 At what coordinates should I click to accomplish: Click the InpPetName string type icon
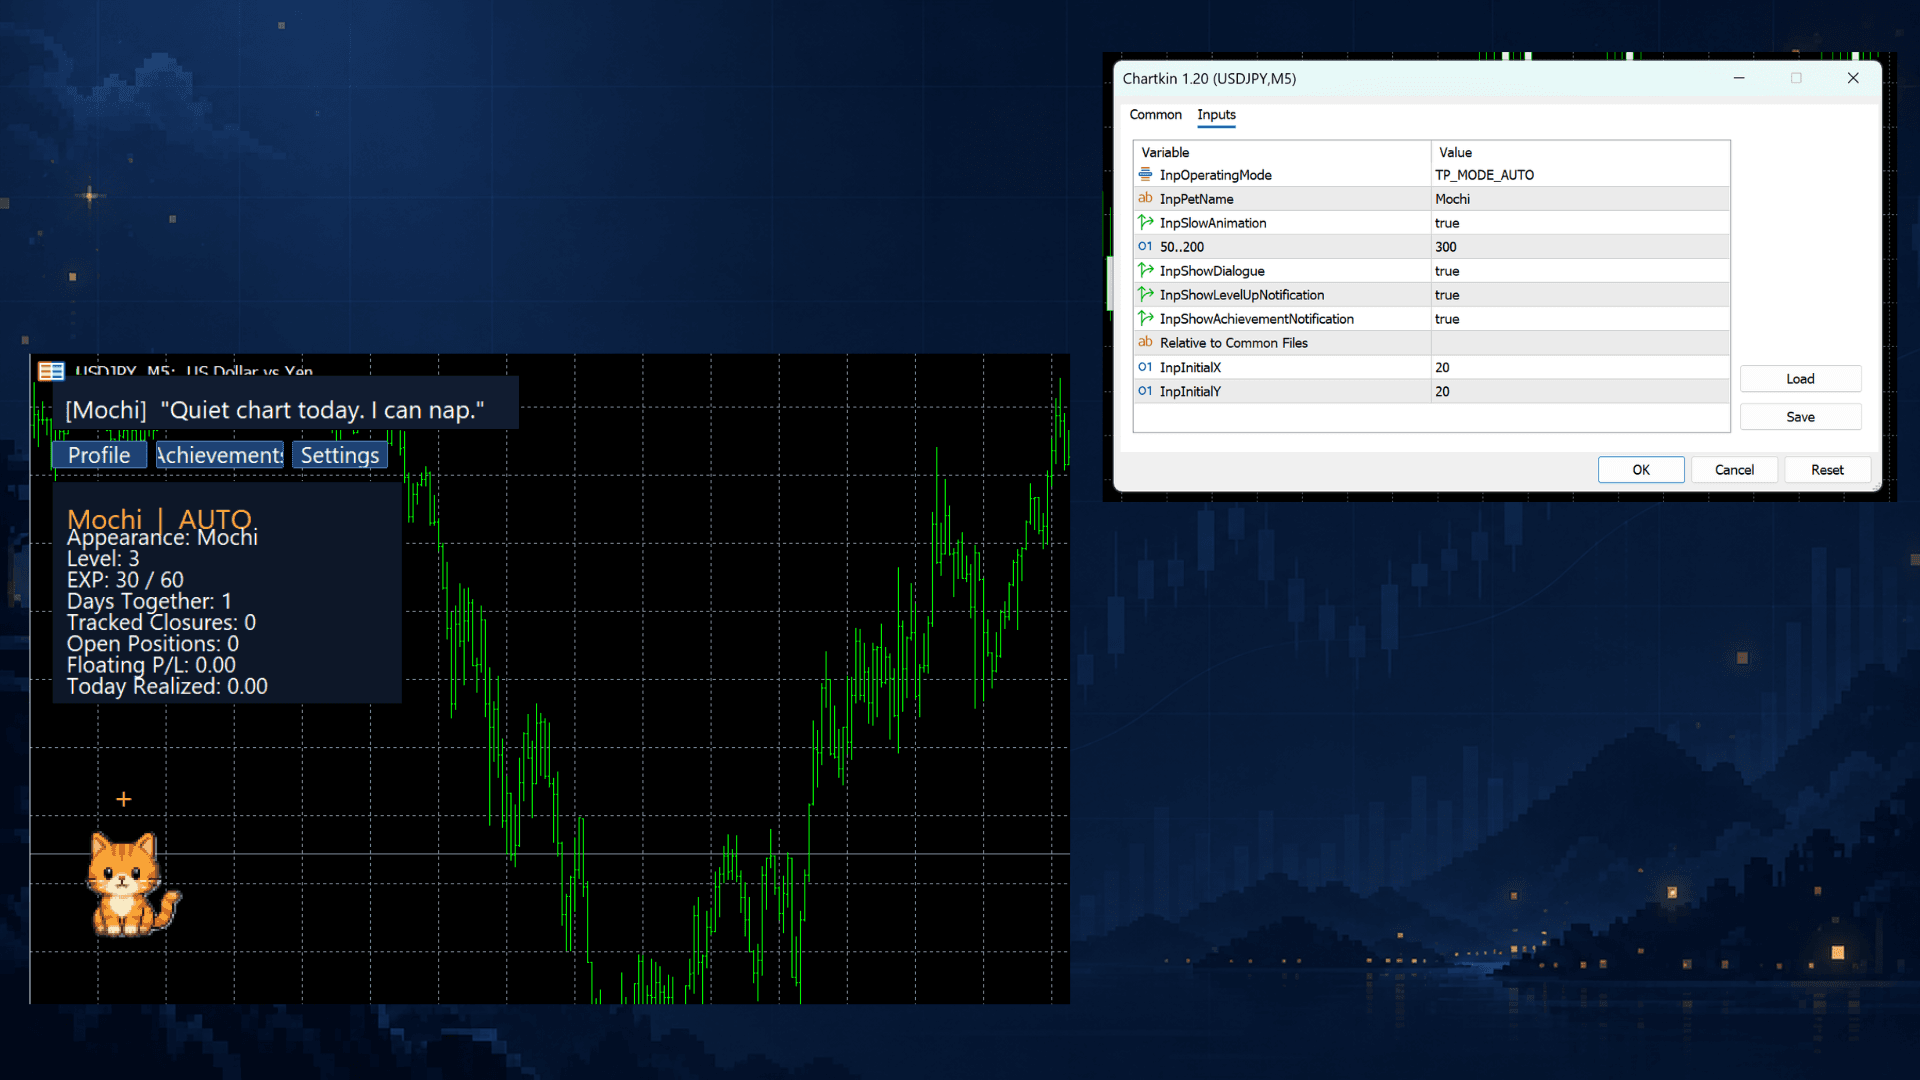tap(1145, 198)
